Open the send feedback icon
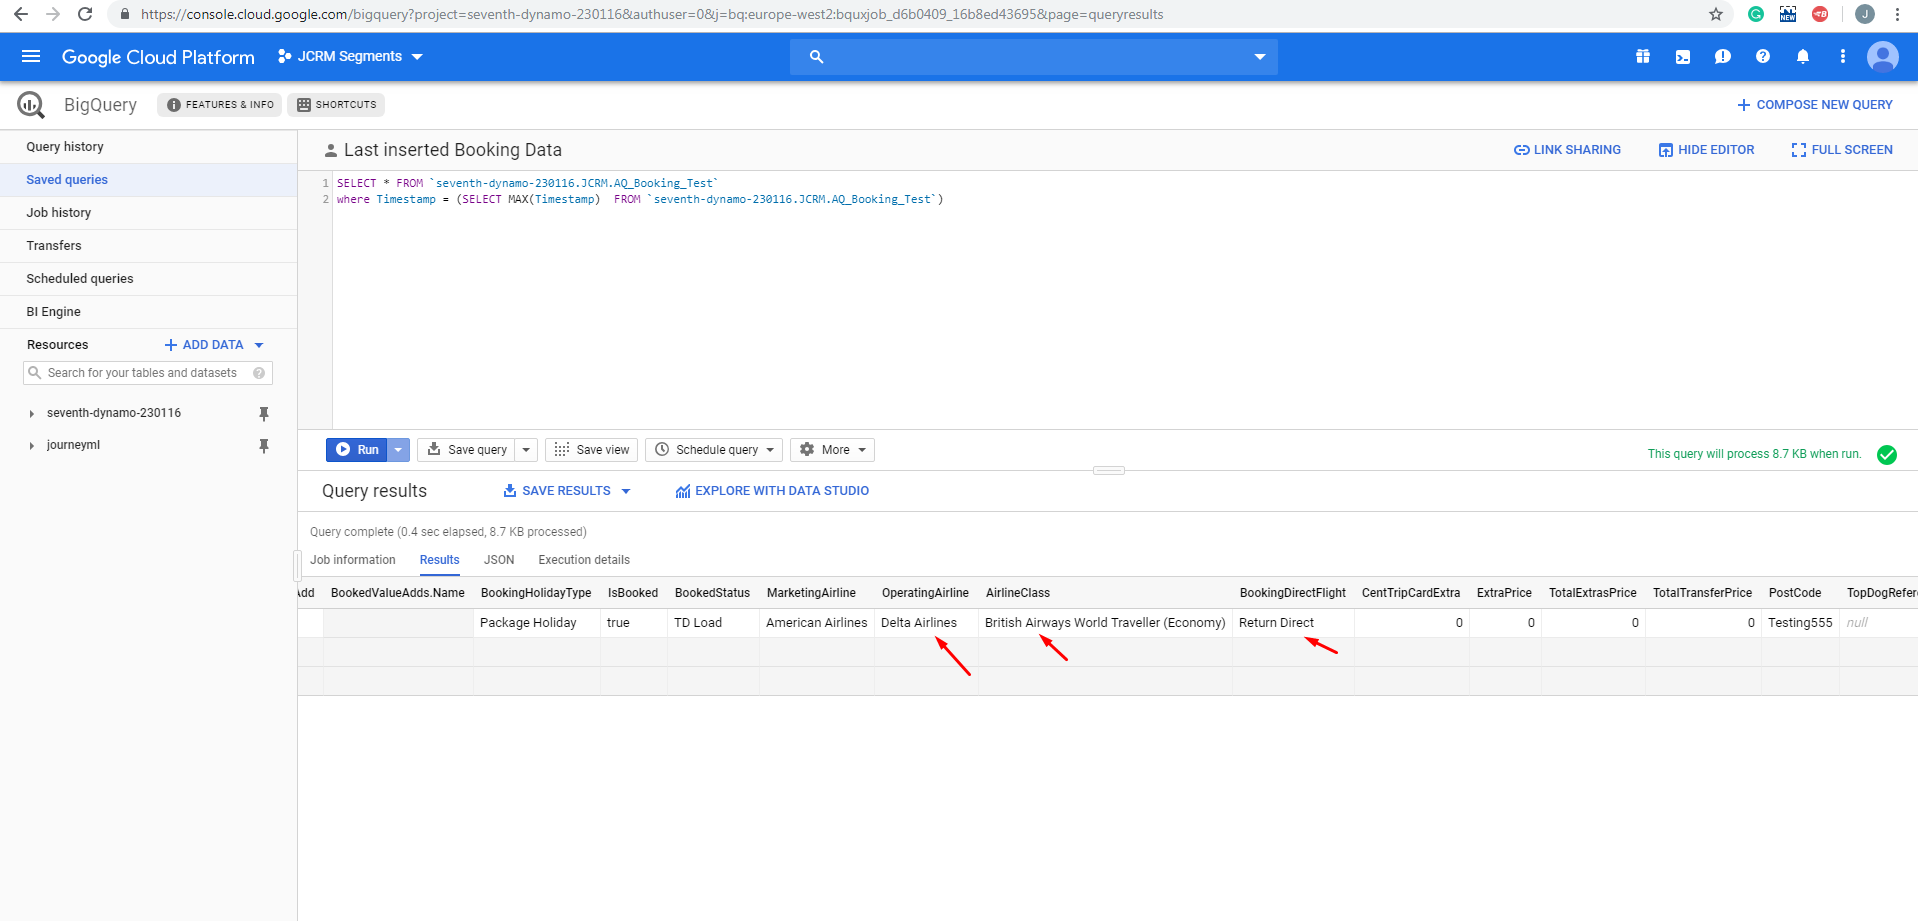The image size is (1918, 921). pyautogui.click(x=1723, y=57)
